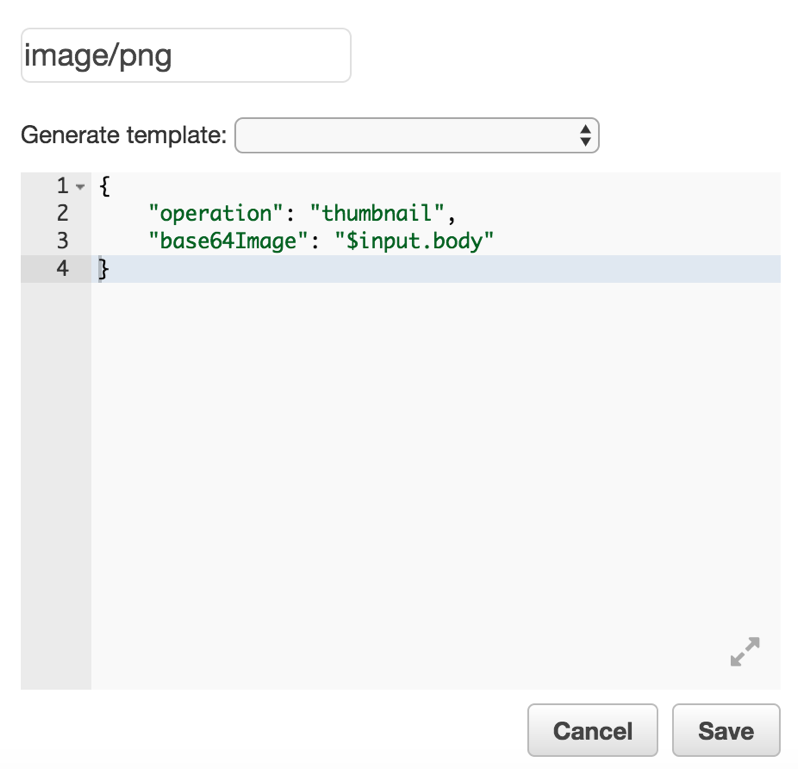The image size is (798, 769).
Task: Click the opening brace on line 1
Action: (104, 186)
